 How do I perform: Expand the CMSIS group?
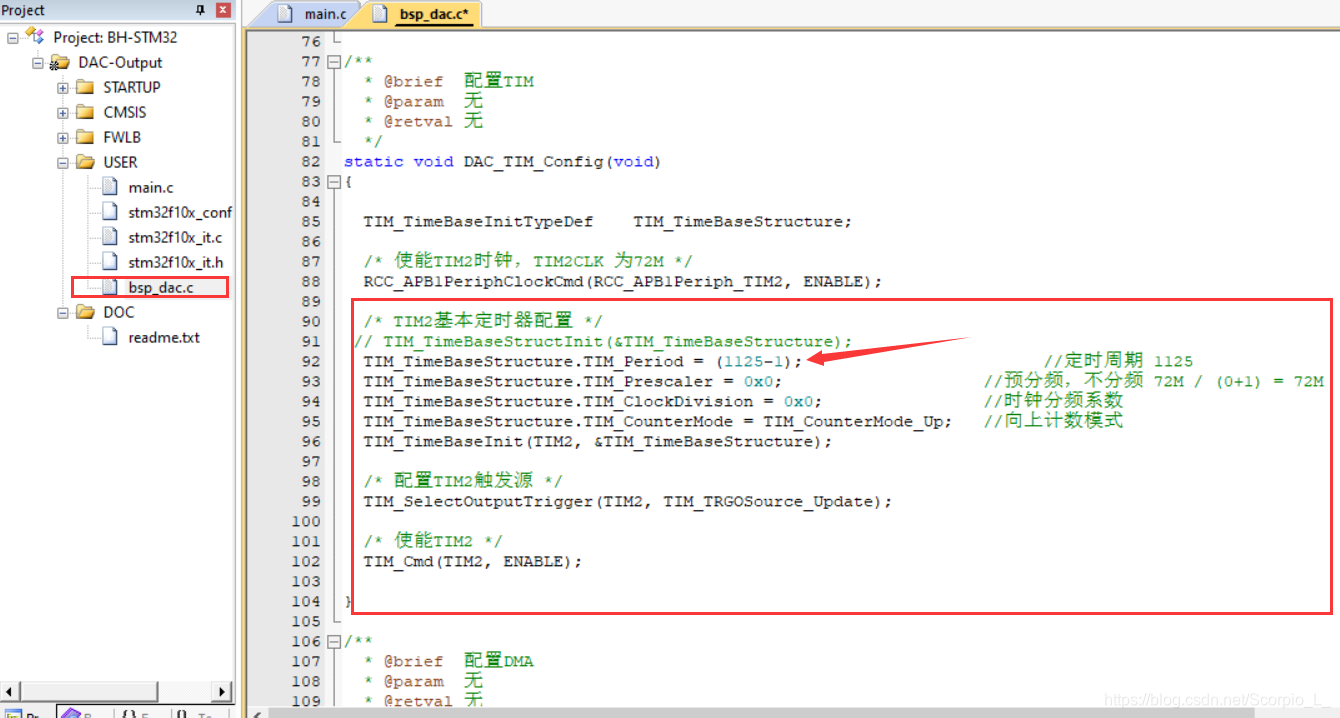coord(63,112)
